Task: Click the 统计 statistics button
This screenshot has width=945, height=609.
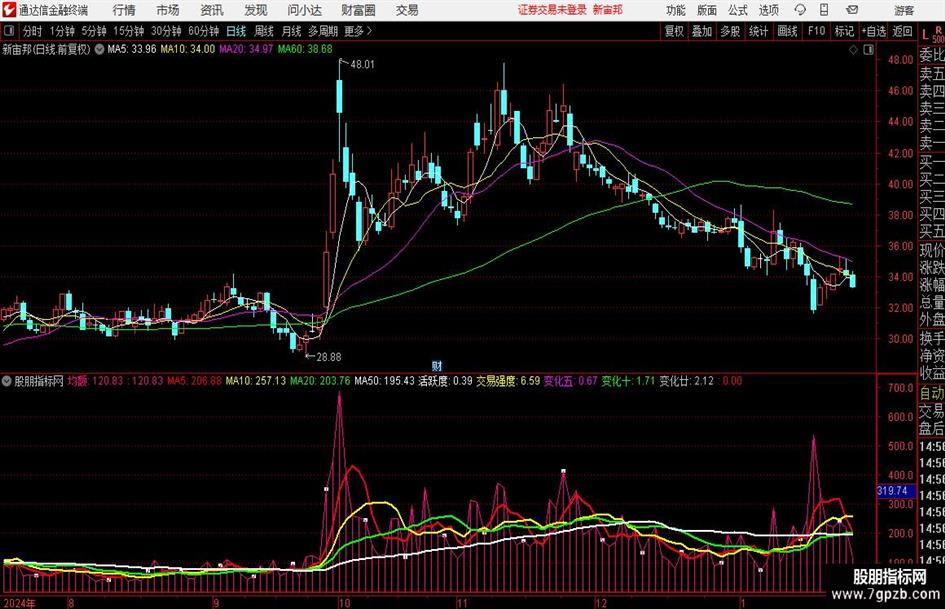Action: click(x=758, y=31)
